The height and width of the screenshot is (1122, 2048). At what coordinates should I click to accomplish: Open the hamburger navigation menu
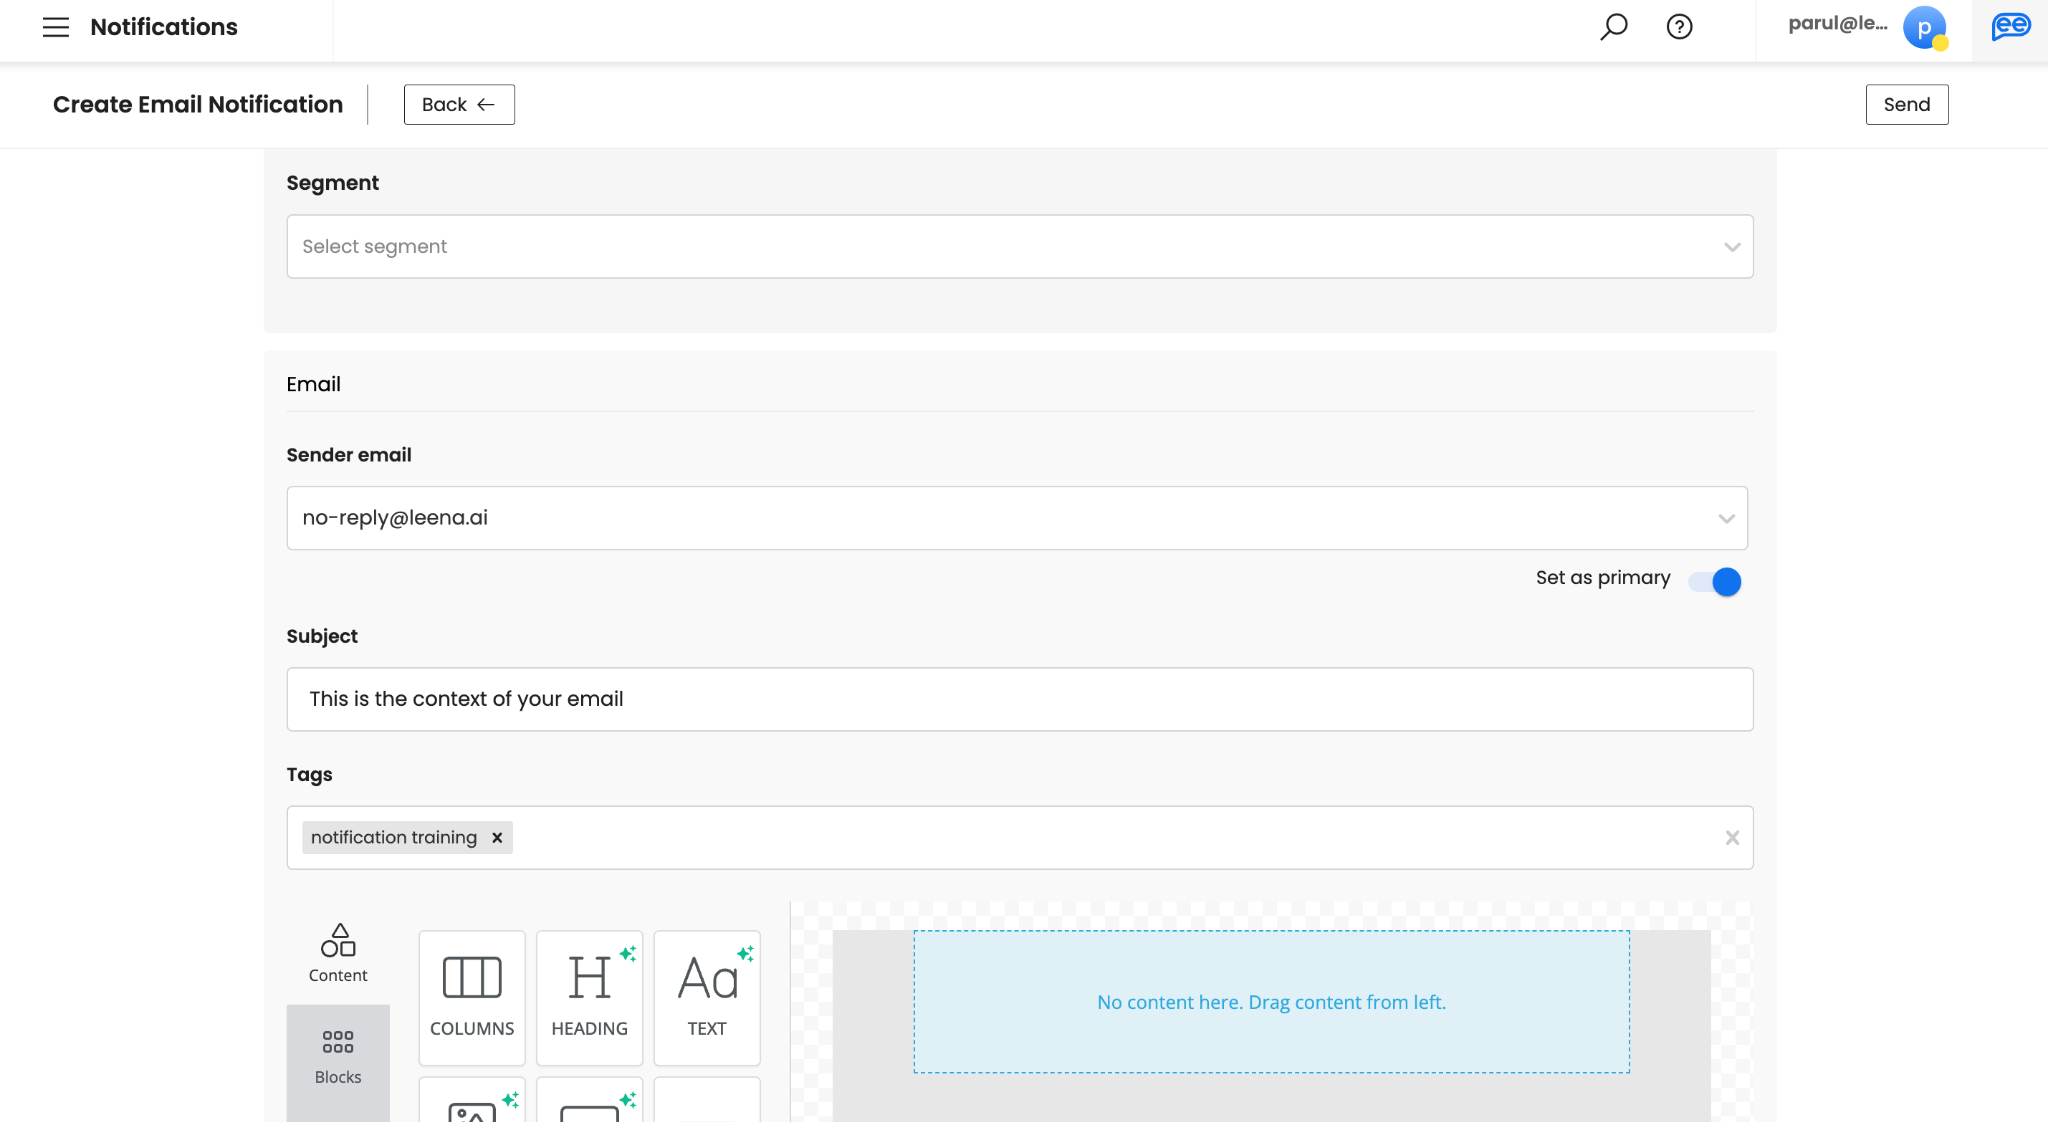click(56, 27)
